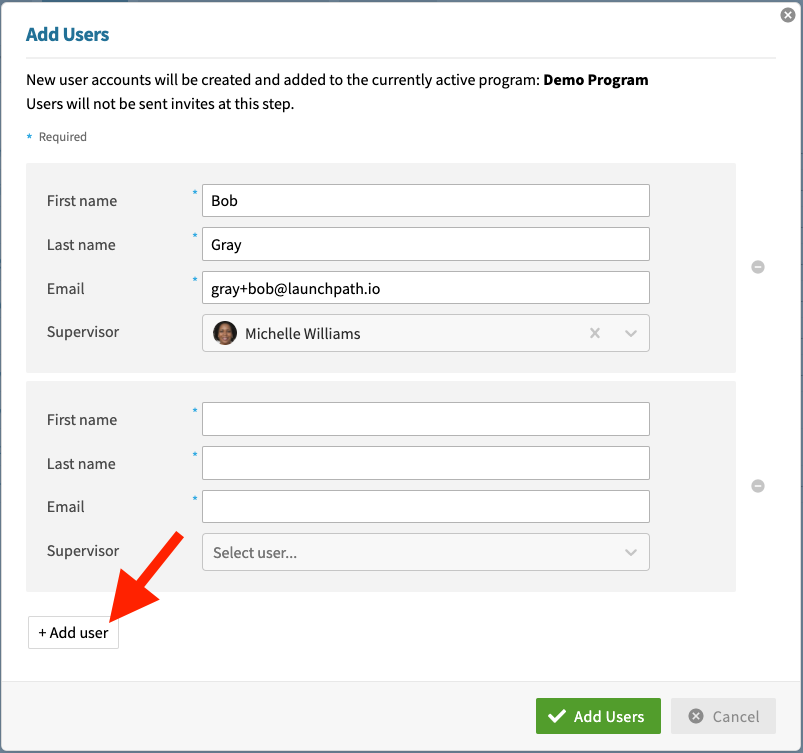Click the empty First name field

[425, 419]
